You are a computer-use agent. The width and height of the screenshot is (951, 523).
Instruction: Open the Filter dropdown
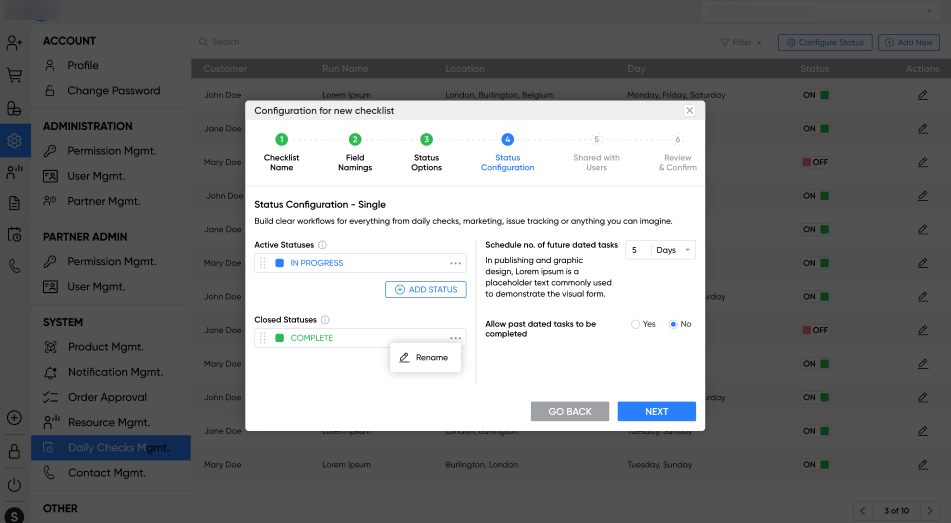(x=741, y=43)
